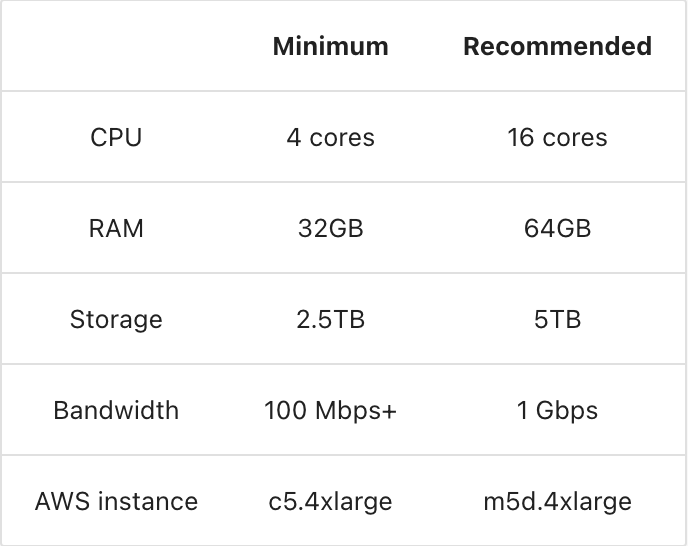Click the word cores in minimum CPU
This screenshot has height=546, width=688.
click(342, 138)
